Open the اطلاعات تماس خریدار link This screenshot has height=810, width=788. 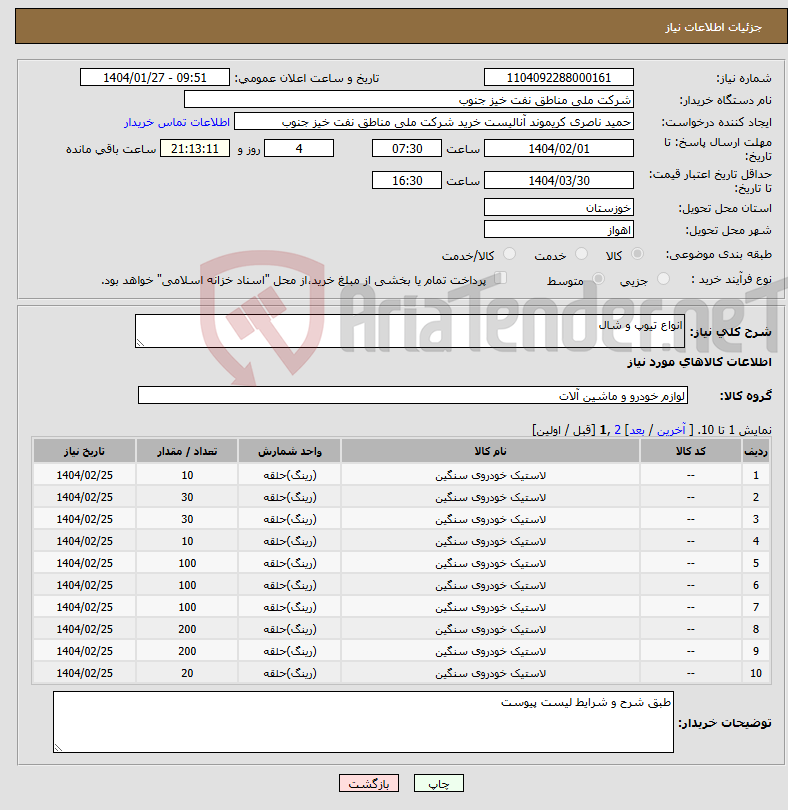[177, 122]
